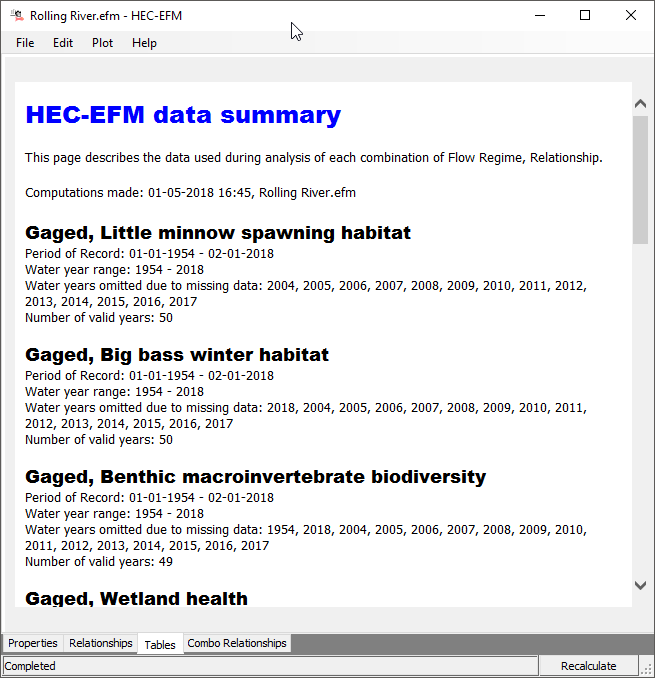Click omitted water years line under Benthic macroinvertebrate

[306, 537]
